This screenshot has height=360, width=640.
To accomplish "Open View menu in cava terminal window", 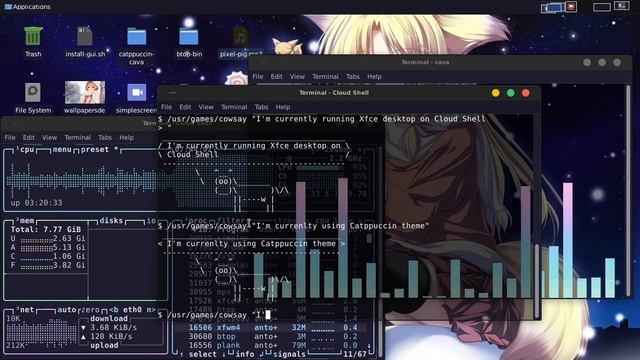I will coord(297,76).
